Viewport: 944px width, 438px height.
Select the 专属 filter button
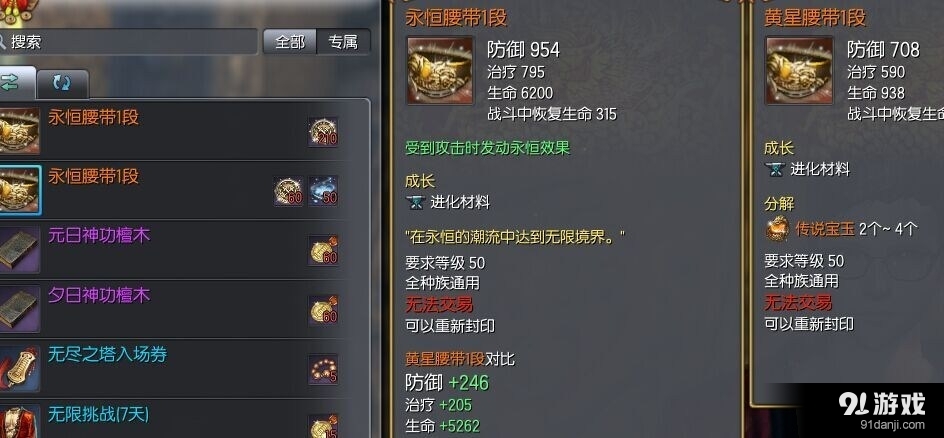343,42
